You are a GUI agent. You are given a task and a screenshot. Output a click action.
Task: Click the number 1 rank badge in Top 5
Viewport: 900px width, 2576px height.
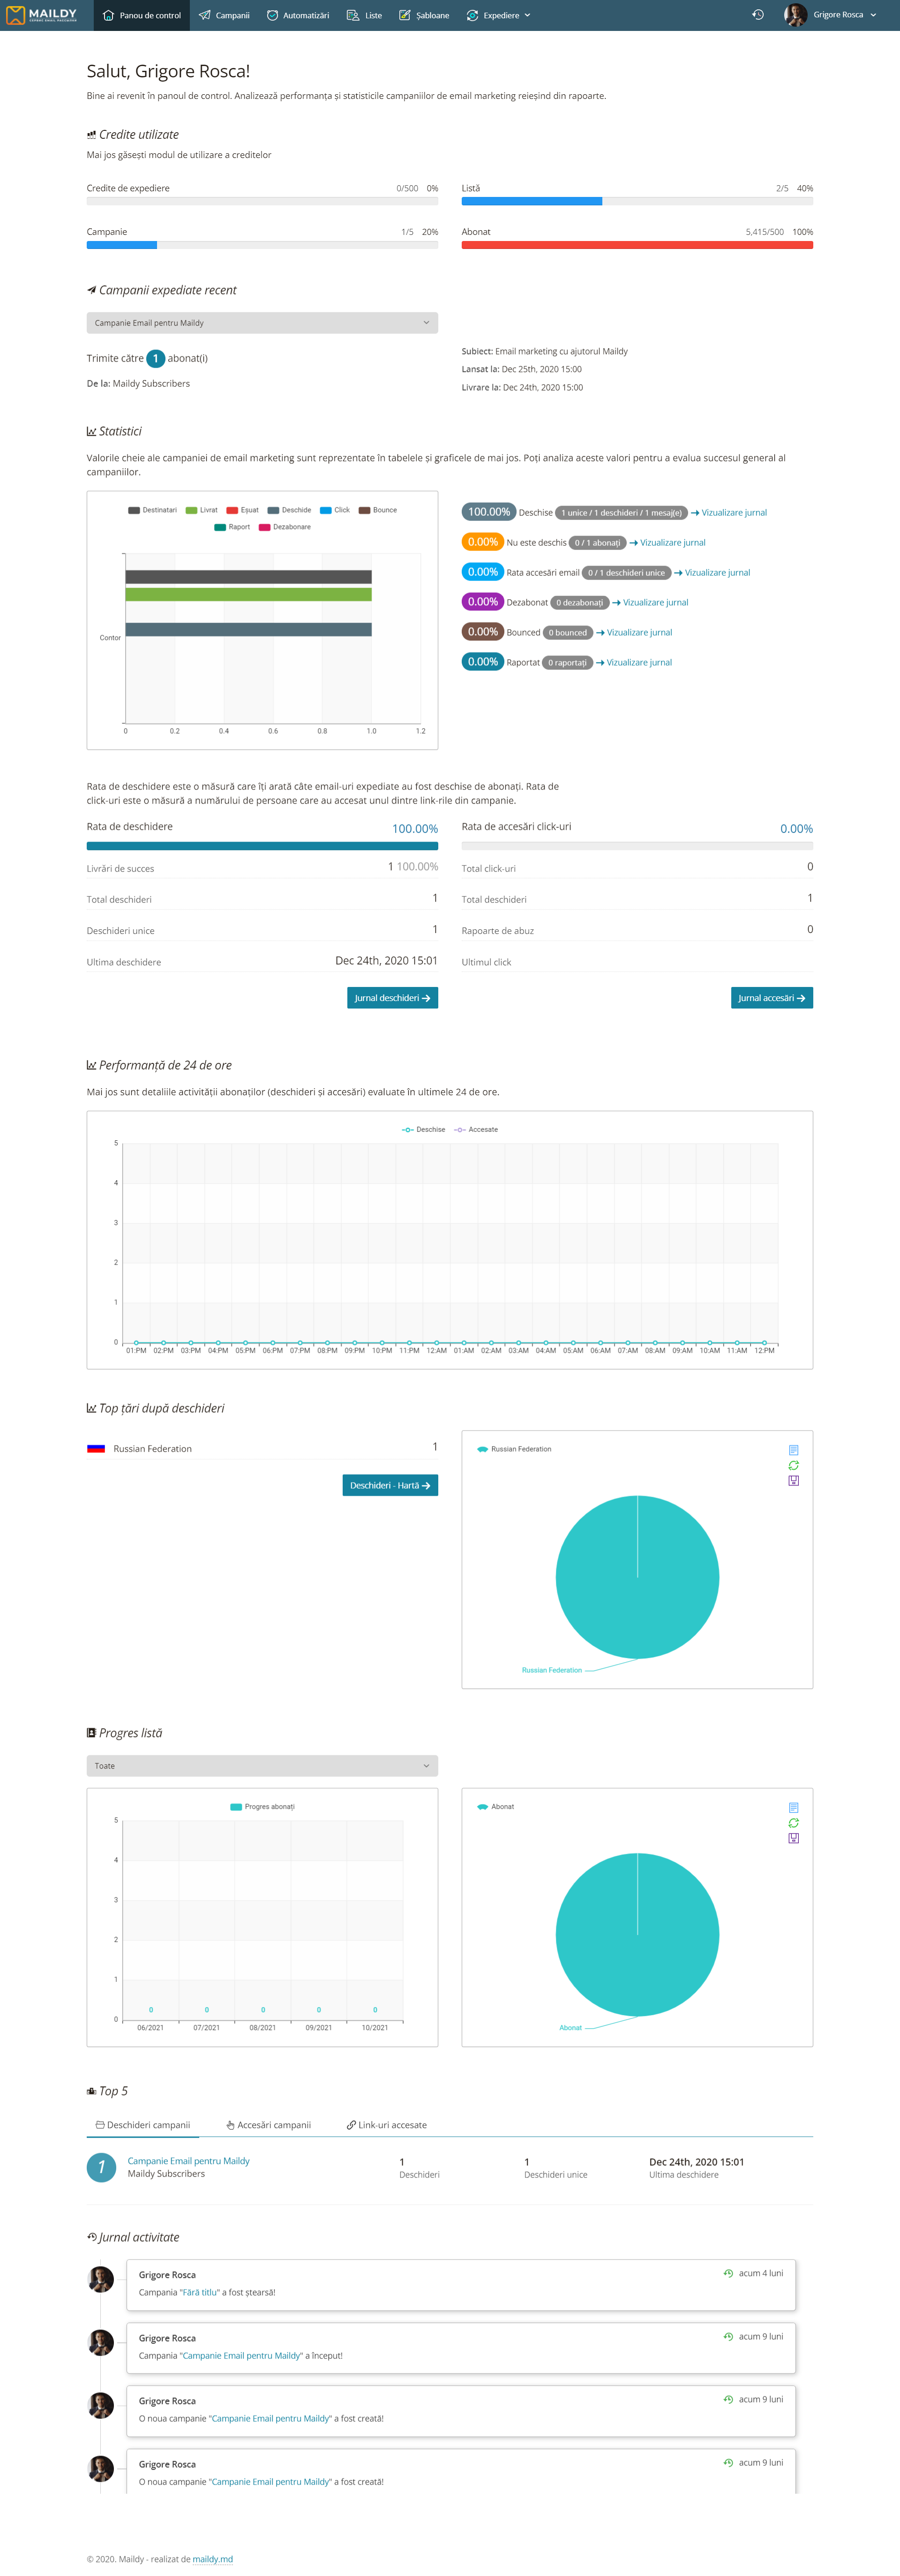[x=101, y=2167]
